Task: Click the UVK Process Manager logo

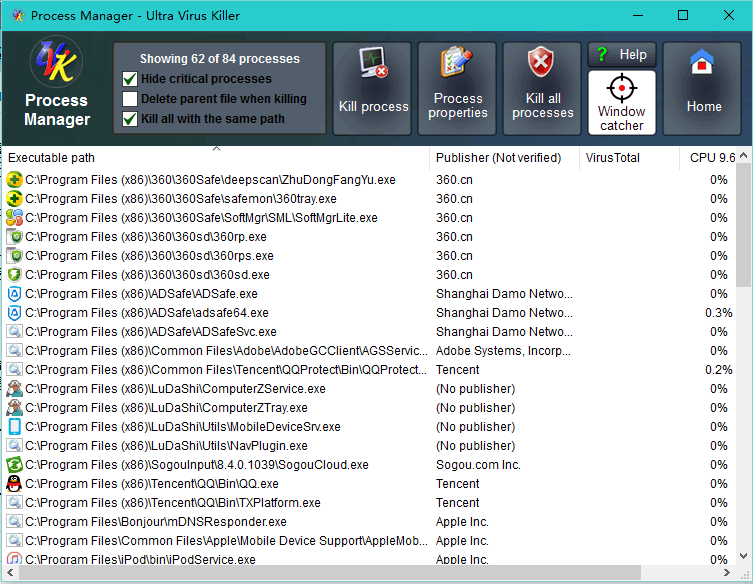Action: pos(56,64)
